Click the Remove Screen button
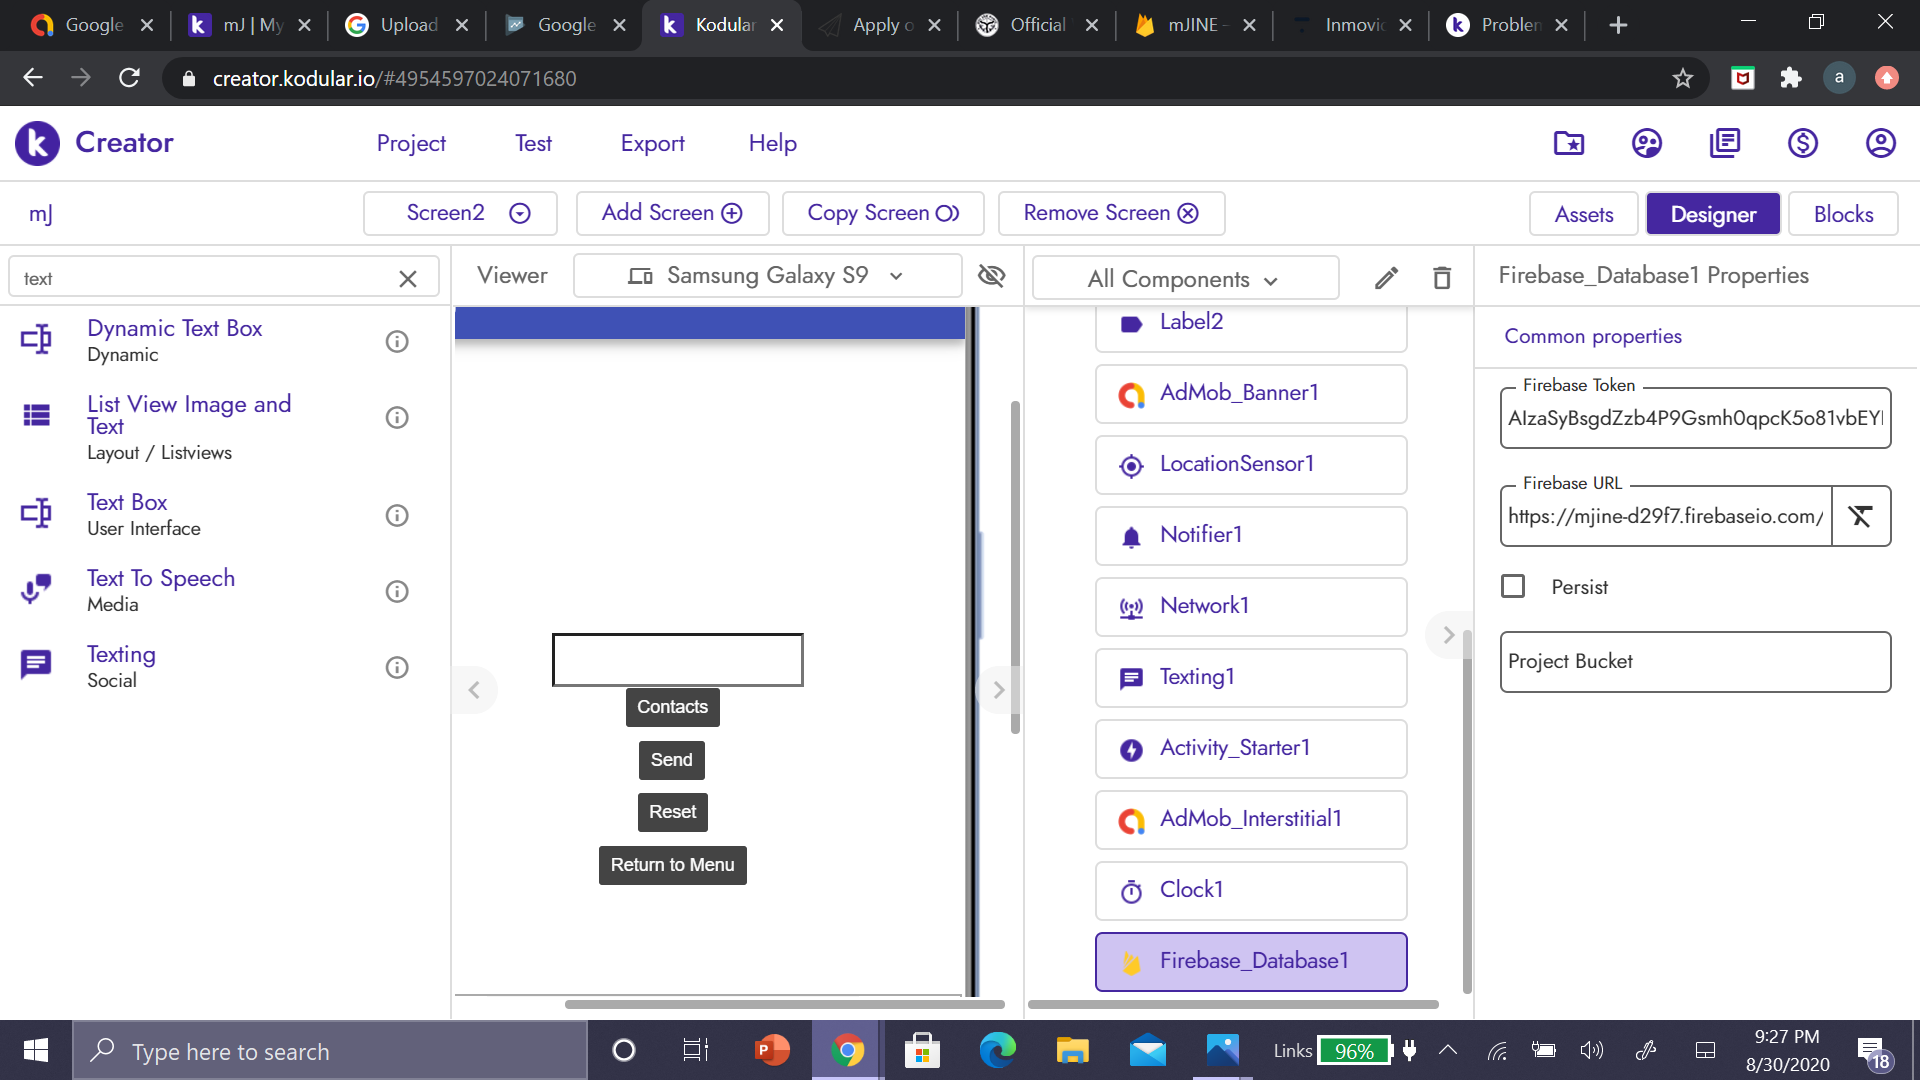The image size is (1920, 1080). 1110,213
